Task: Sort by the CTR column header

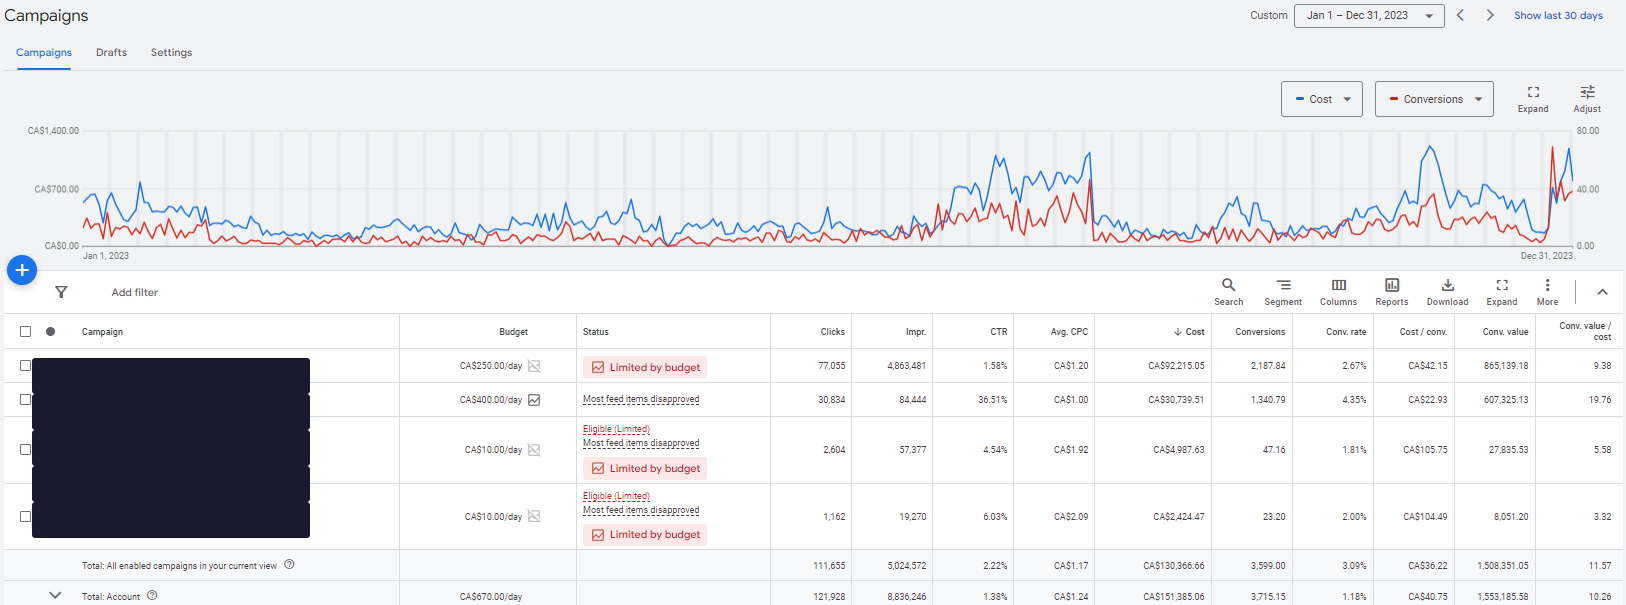Action: (999, 331)
